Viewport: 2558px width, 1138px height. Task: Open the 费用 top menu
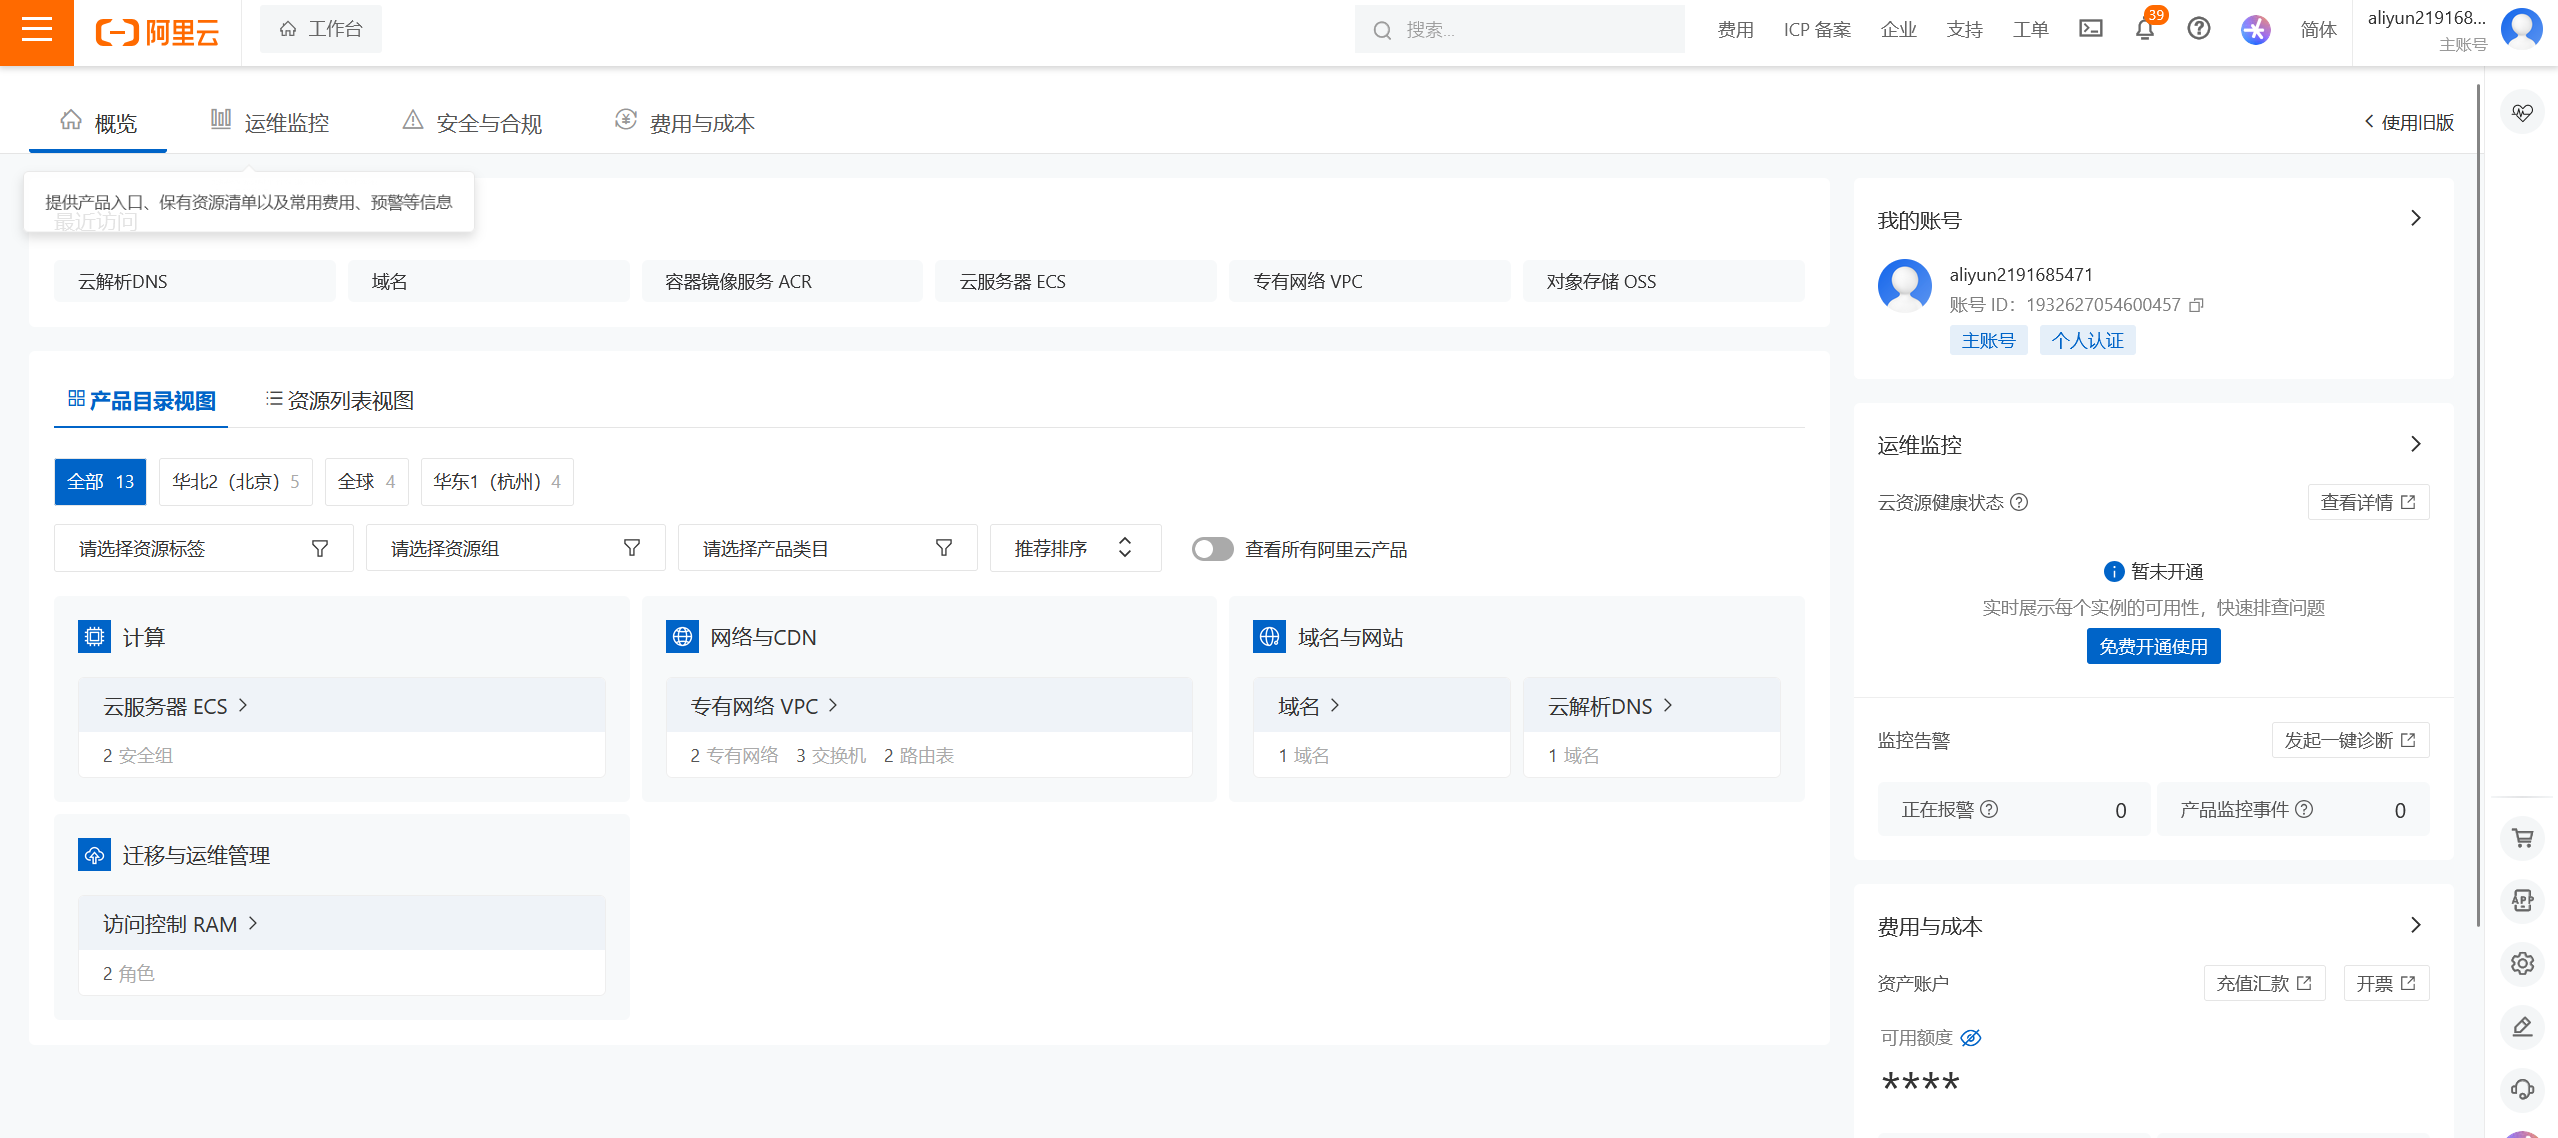tap(1735, 30)
